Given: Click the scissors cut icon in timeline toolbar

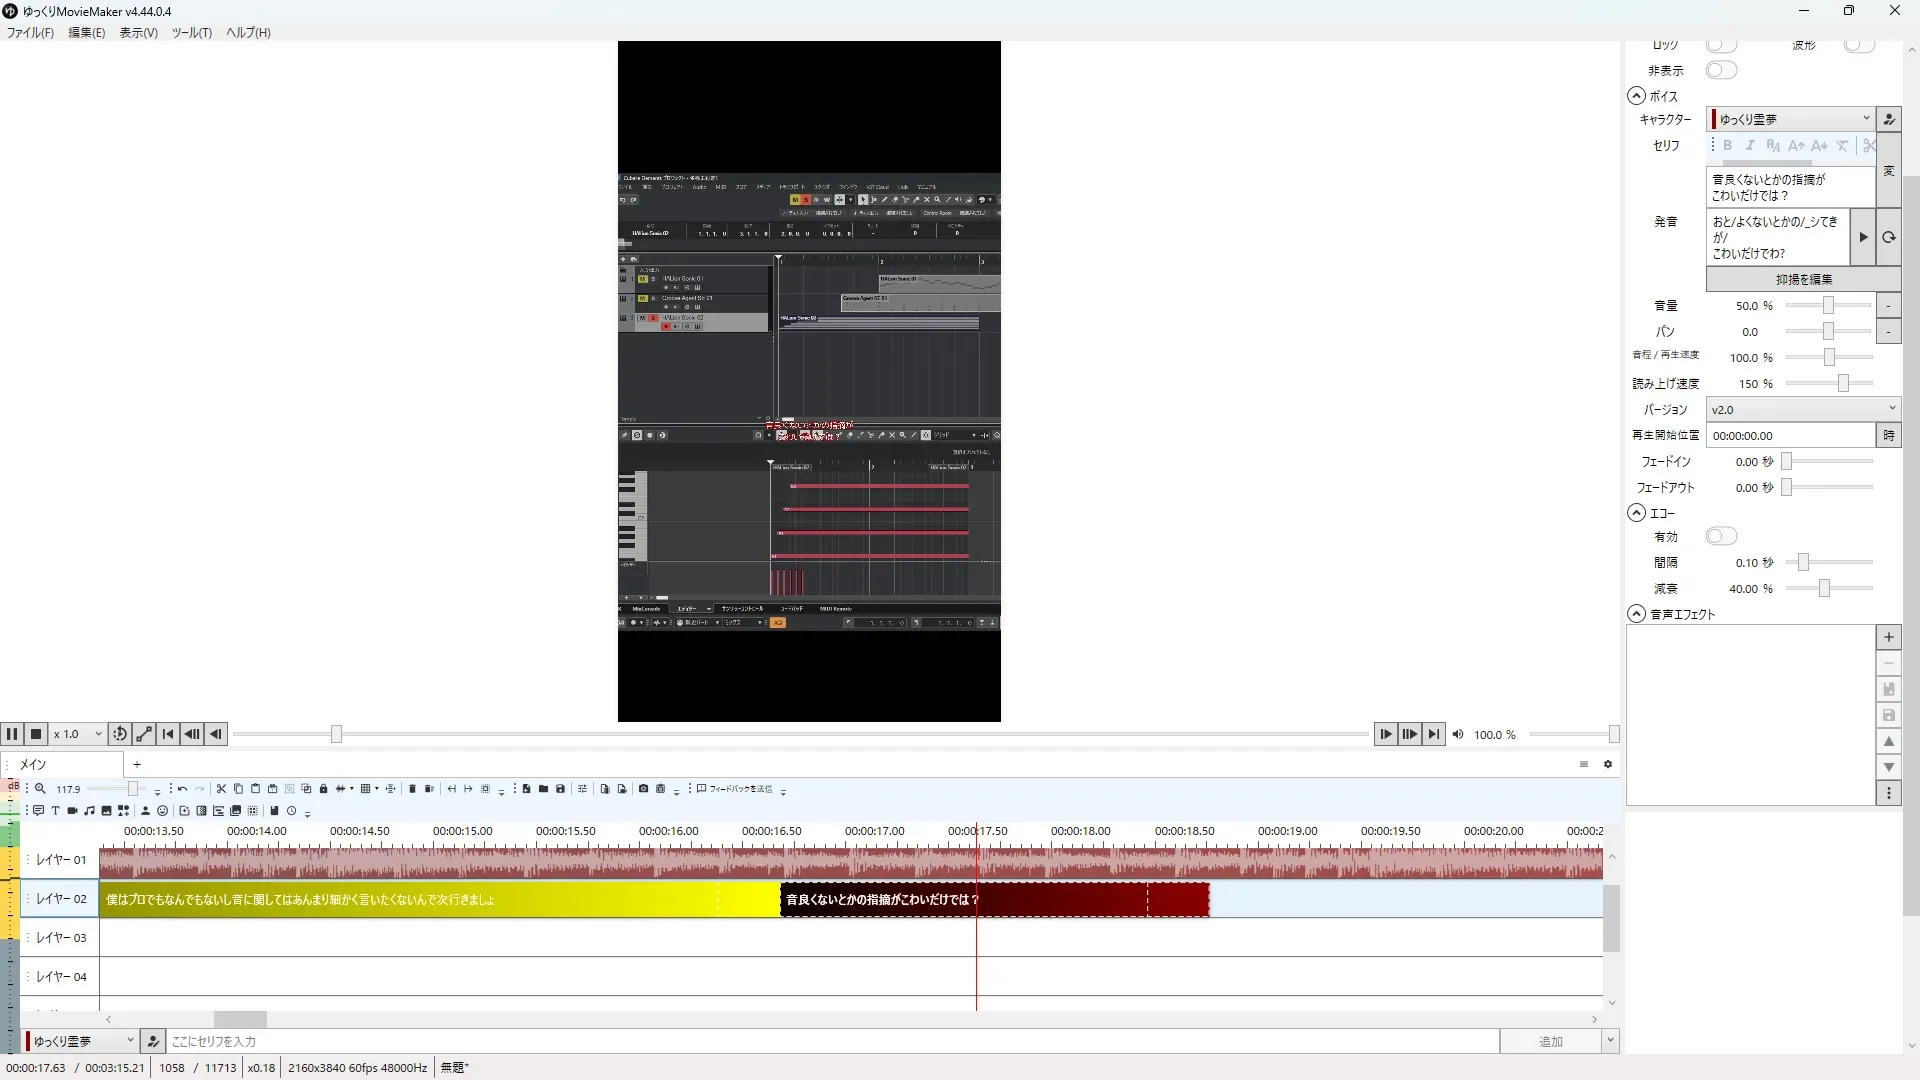Looking at the screenshot, I should (221, 789).
